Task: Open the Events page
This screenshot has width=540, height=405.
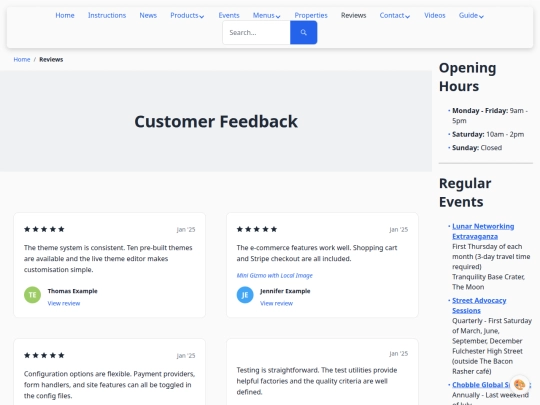Action: pos(229,15)
